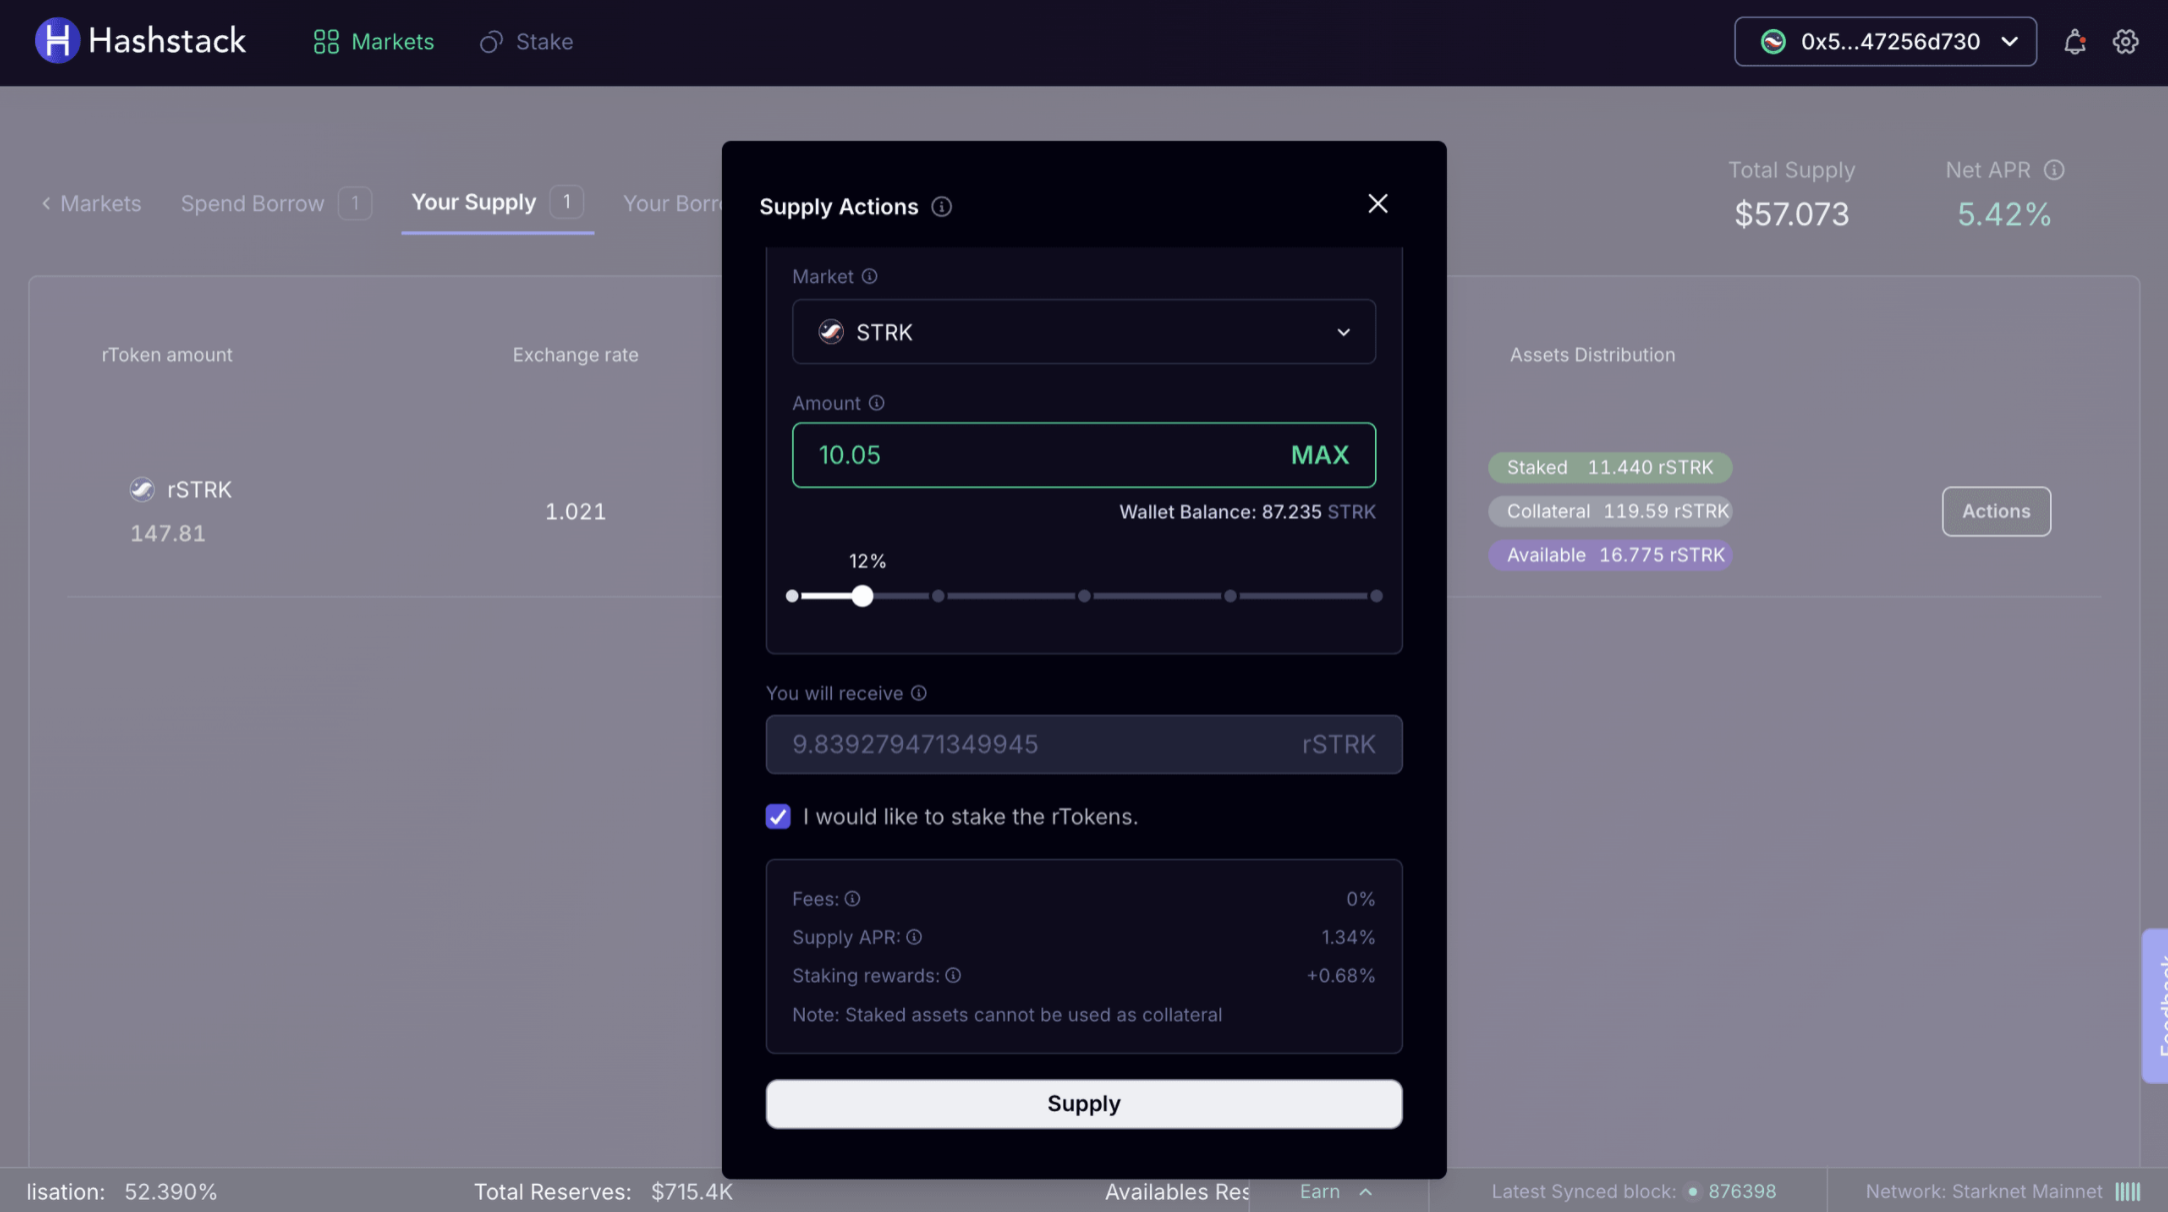Click the info icon beside Amount label
Image resolution: width=2168 pixels, height=1212 pixels.
[877, 403]
